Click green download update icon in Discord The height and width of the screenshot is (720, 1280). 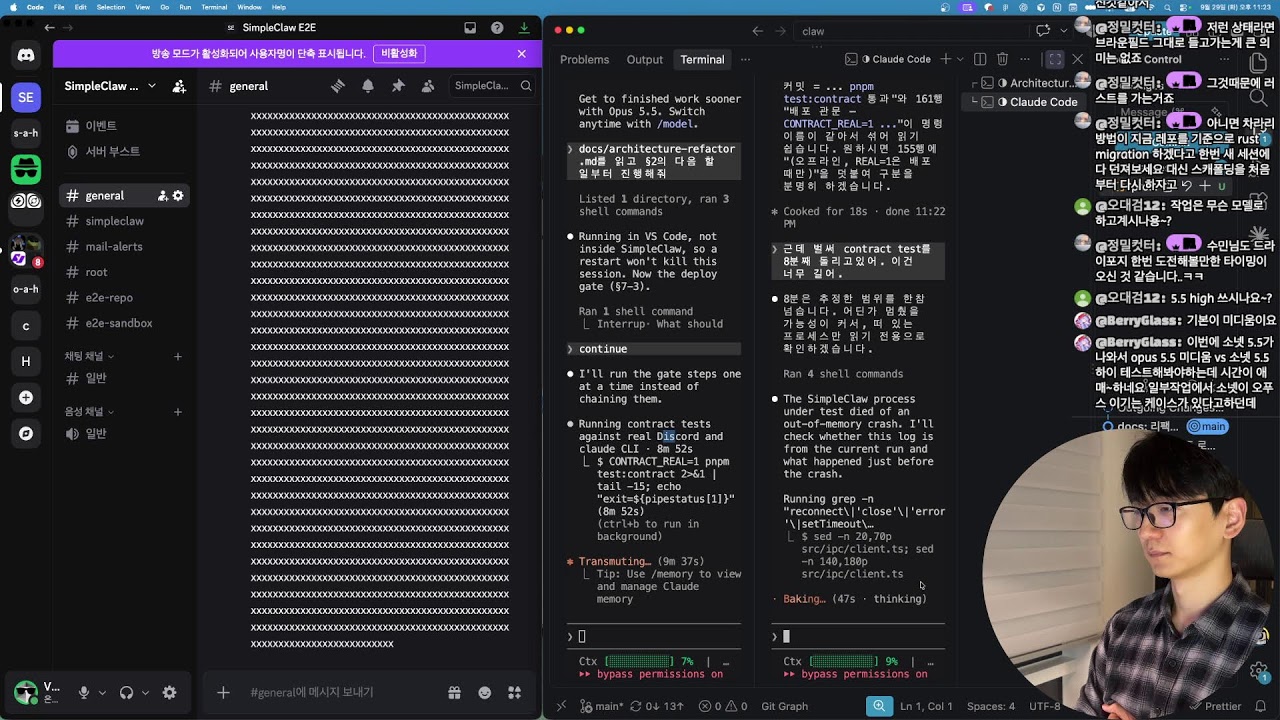pyautogui.click(x=524, y=28)
